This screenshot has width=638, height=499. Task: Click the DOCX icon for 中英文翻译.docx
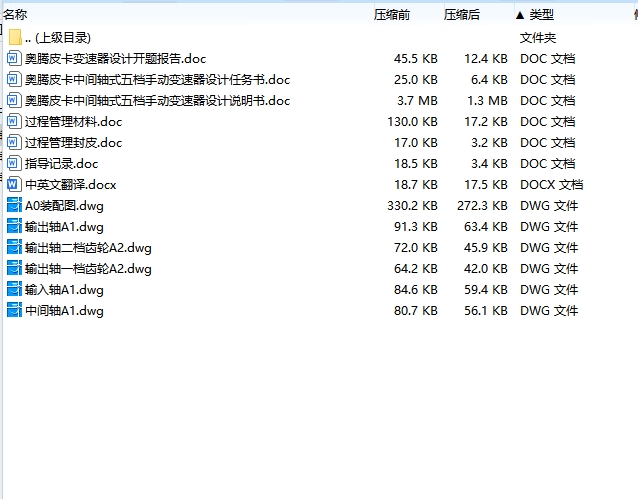tap(13, 184)
